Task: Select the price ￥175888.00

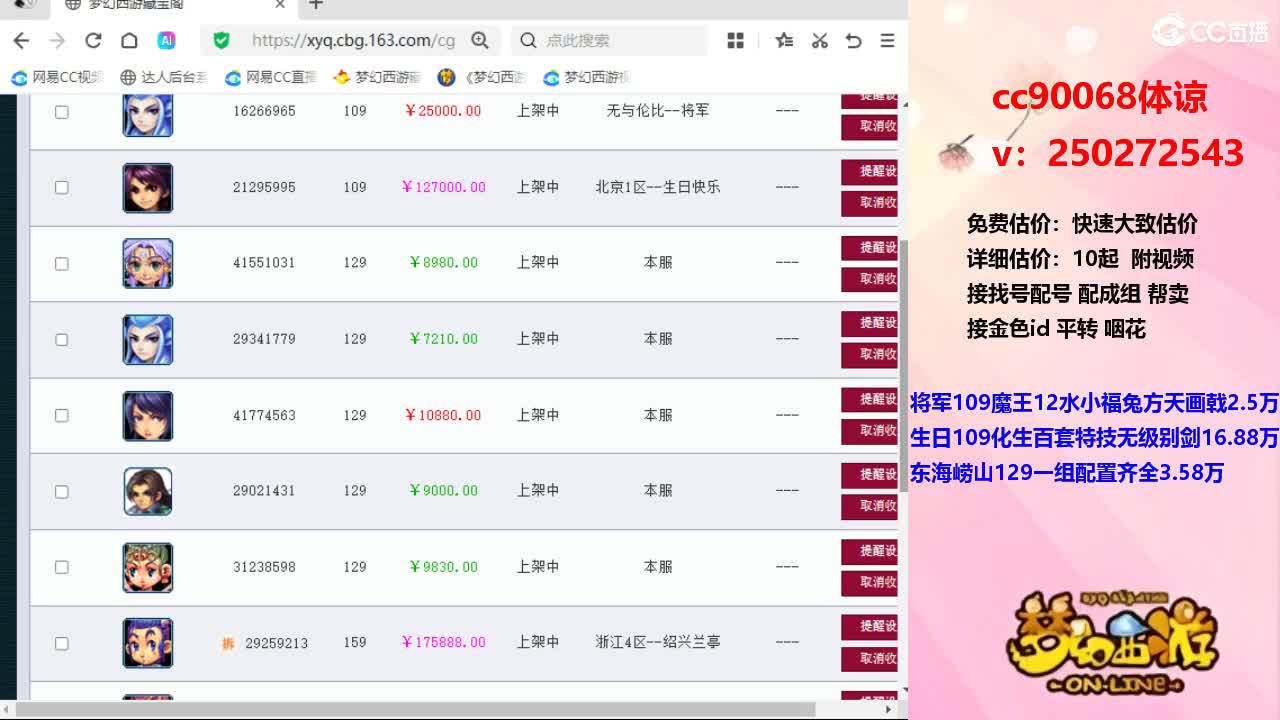Action: [443, 642]
